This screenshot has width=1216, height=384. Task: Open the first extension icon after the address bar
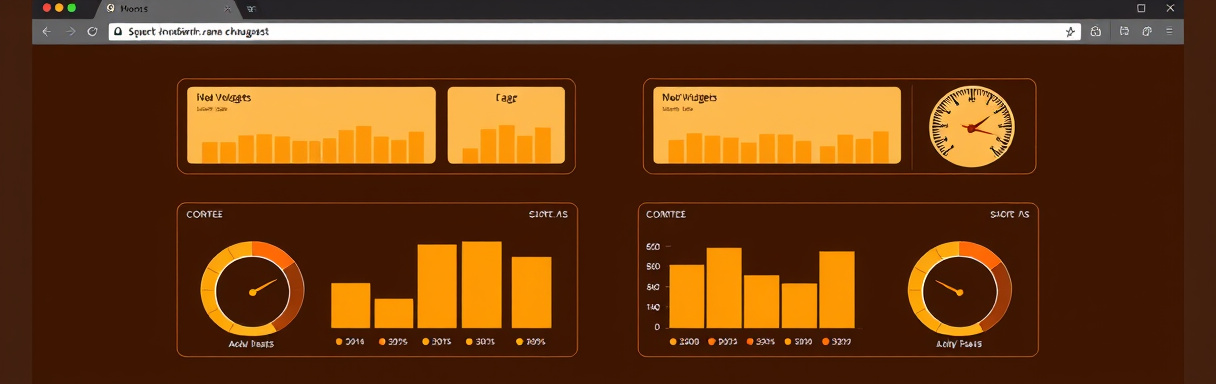coord(1096,32)
